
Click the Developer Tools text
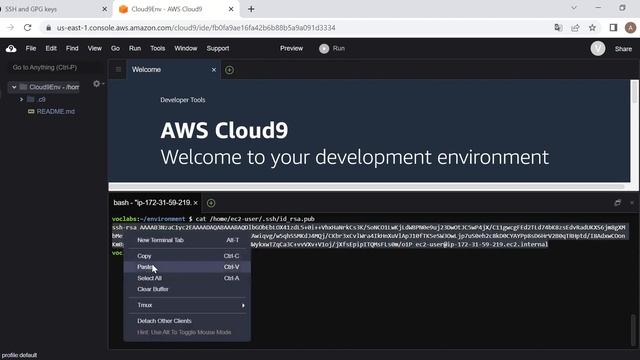click(182, 100)
